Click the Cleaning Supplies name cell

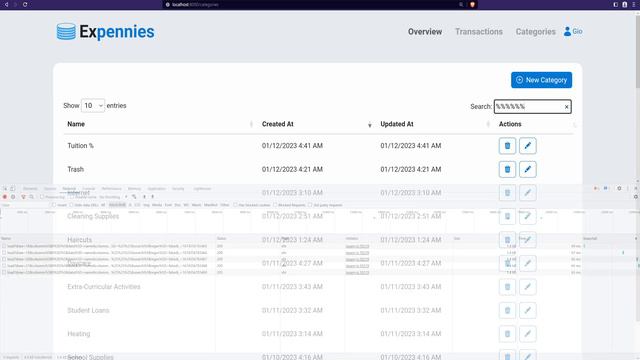click(93, 216)
